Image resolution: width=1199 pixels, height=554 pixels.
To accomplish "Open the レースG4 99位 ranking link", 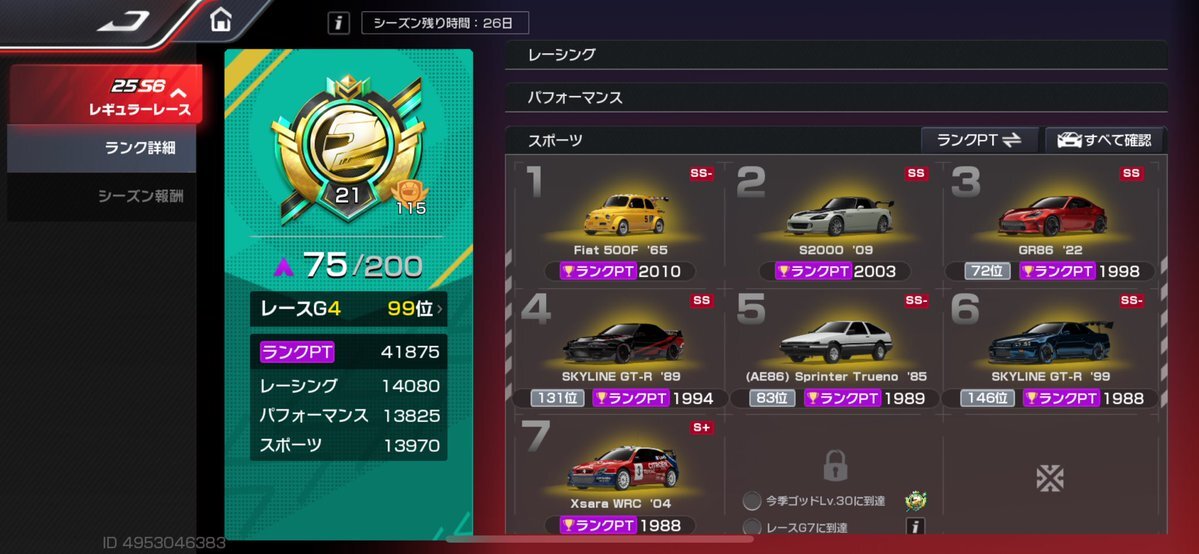I will [x=349, y=309].
